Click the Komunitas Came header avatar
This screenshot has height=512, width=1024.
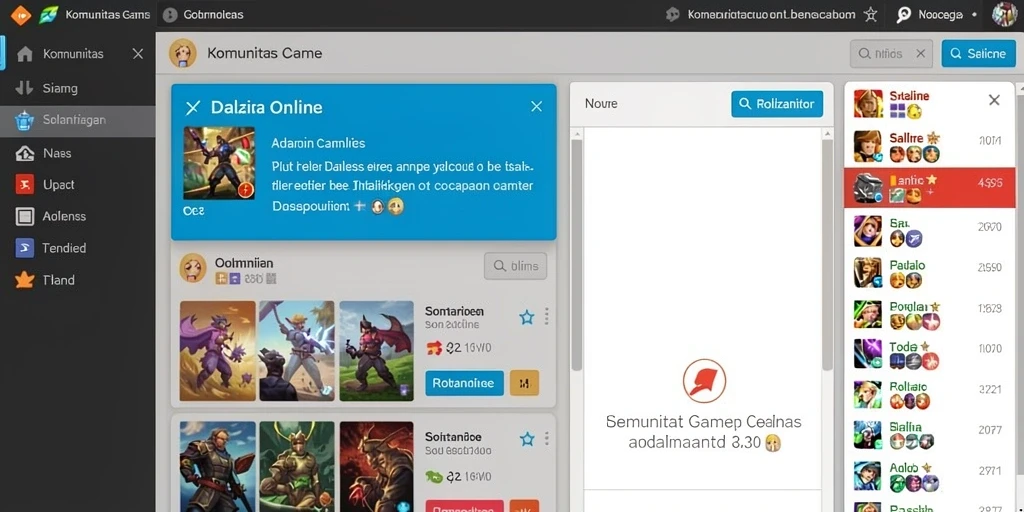pos(183,54)
